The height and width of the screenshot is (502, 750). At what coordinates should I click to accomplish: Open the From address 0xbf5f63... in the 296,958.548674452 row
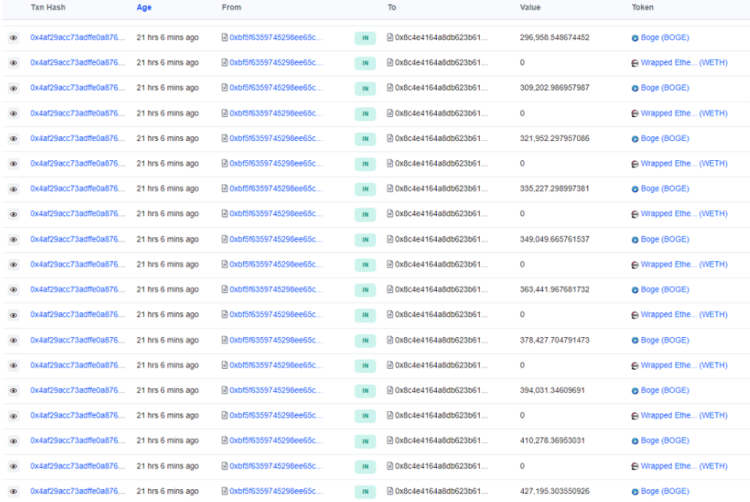[276, 37]
